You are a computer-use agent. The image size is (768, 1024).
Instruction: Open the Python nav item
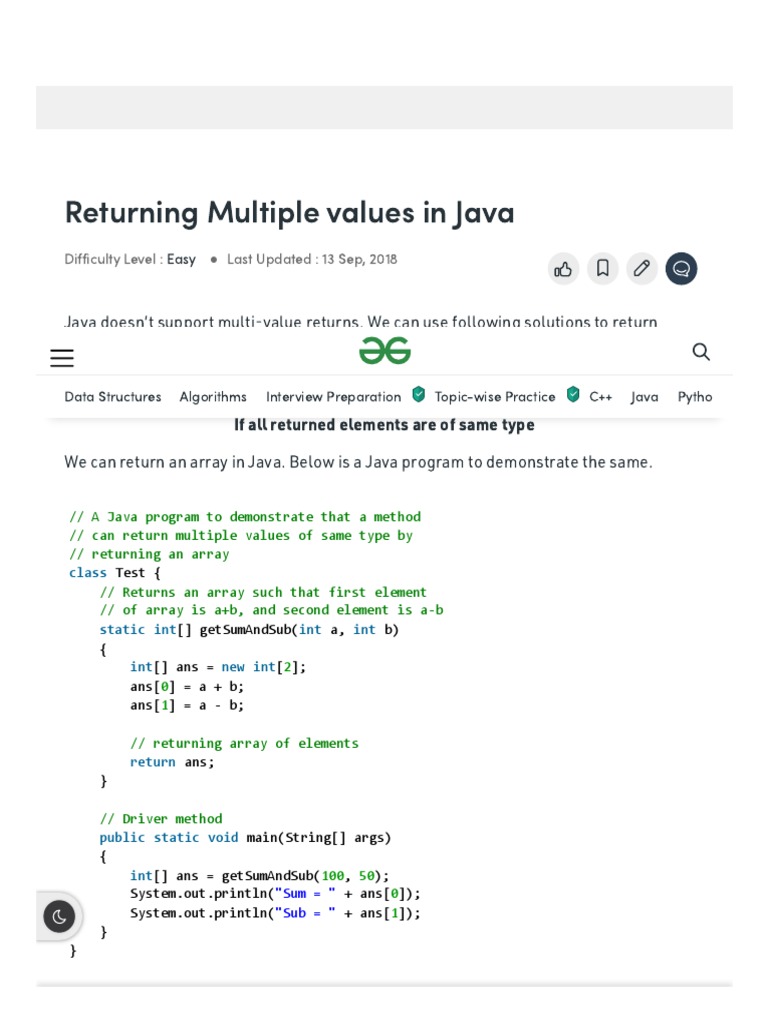(695, 397)
